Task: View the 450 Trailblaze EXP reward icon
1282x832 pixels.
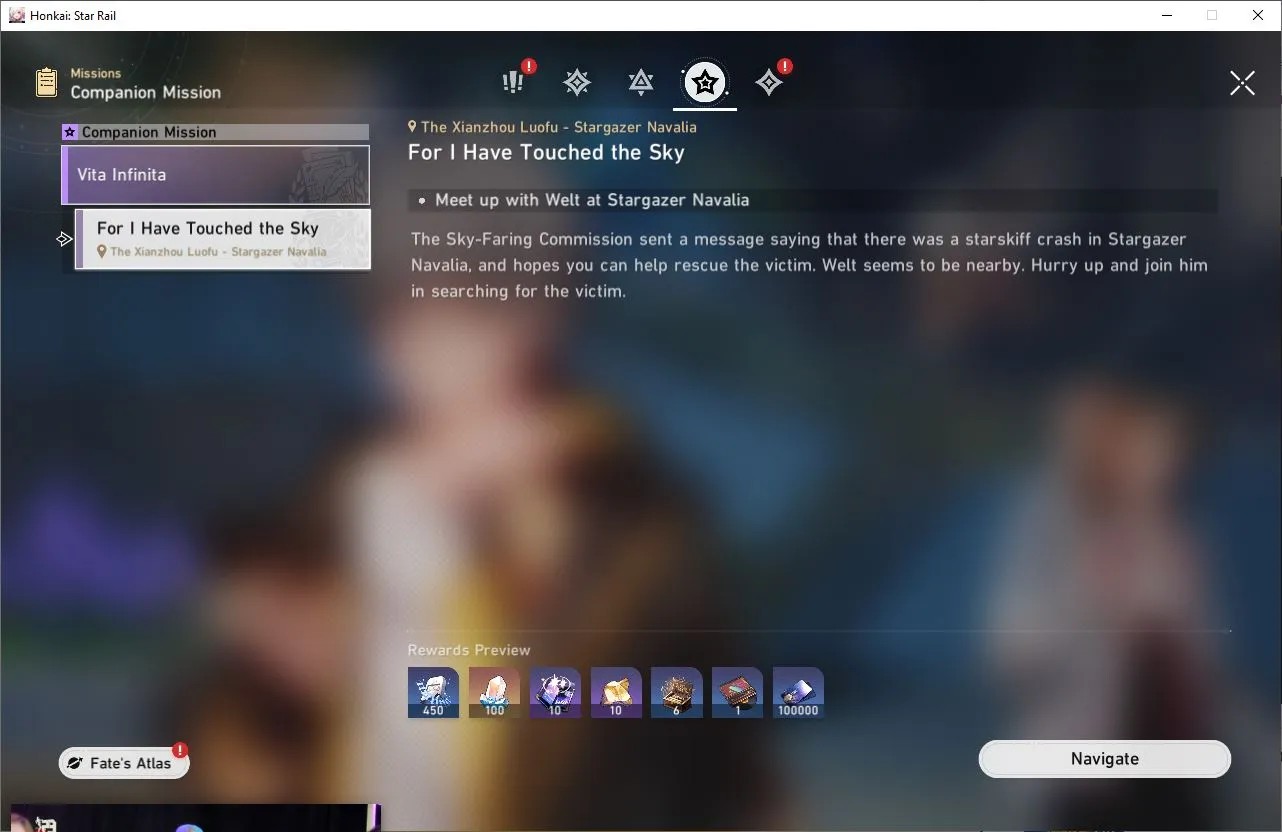Action: pos(433,693)
